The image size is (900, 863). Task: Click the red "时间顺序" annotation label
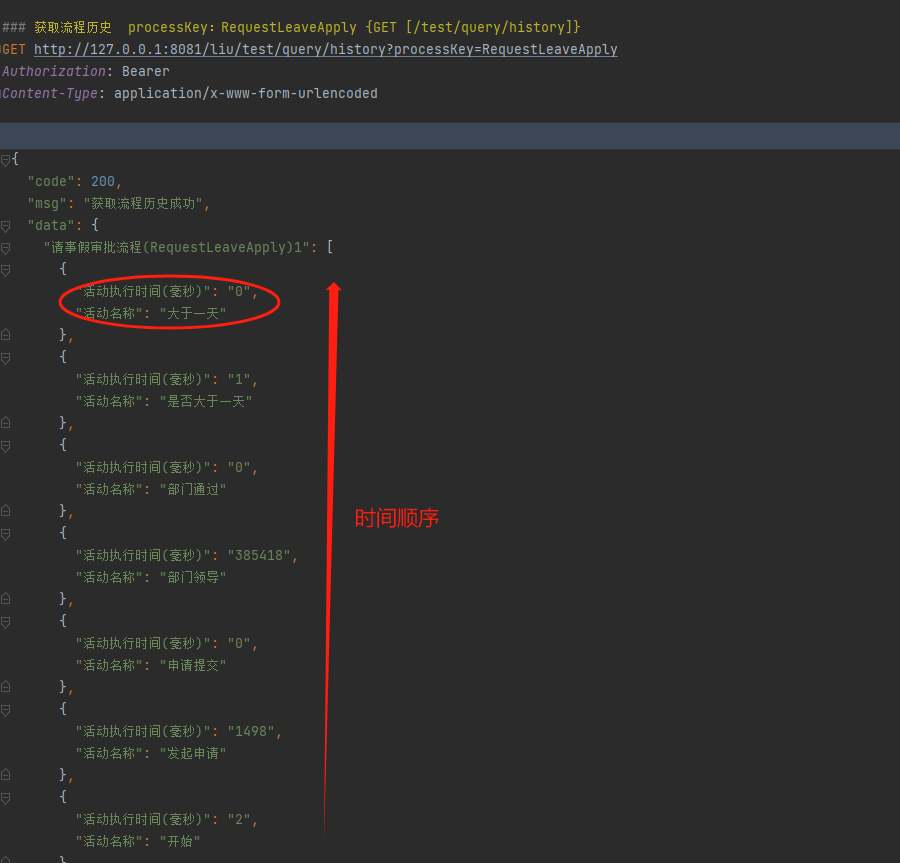point(397,518)
